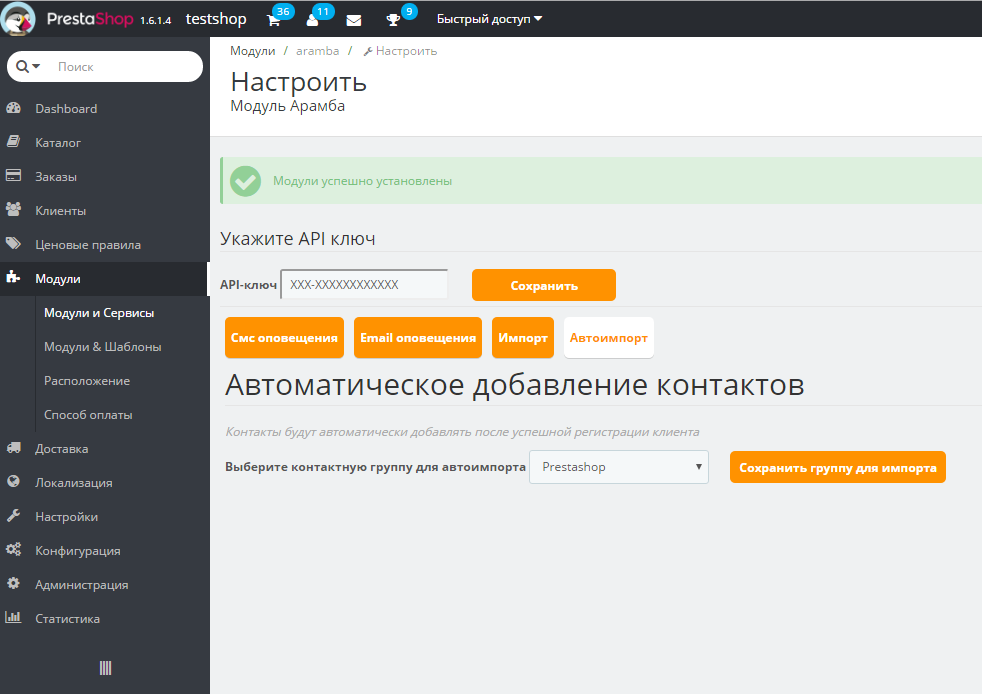Click the Клиенты people icon
The width and height of the screenshot is (982, 694).
point(14,209)
